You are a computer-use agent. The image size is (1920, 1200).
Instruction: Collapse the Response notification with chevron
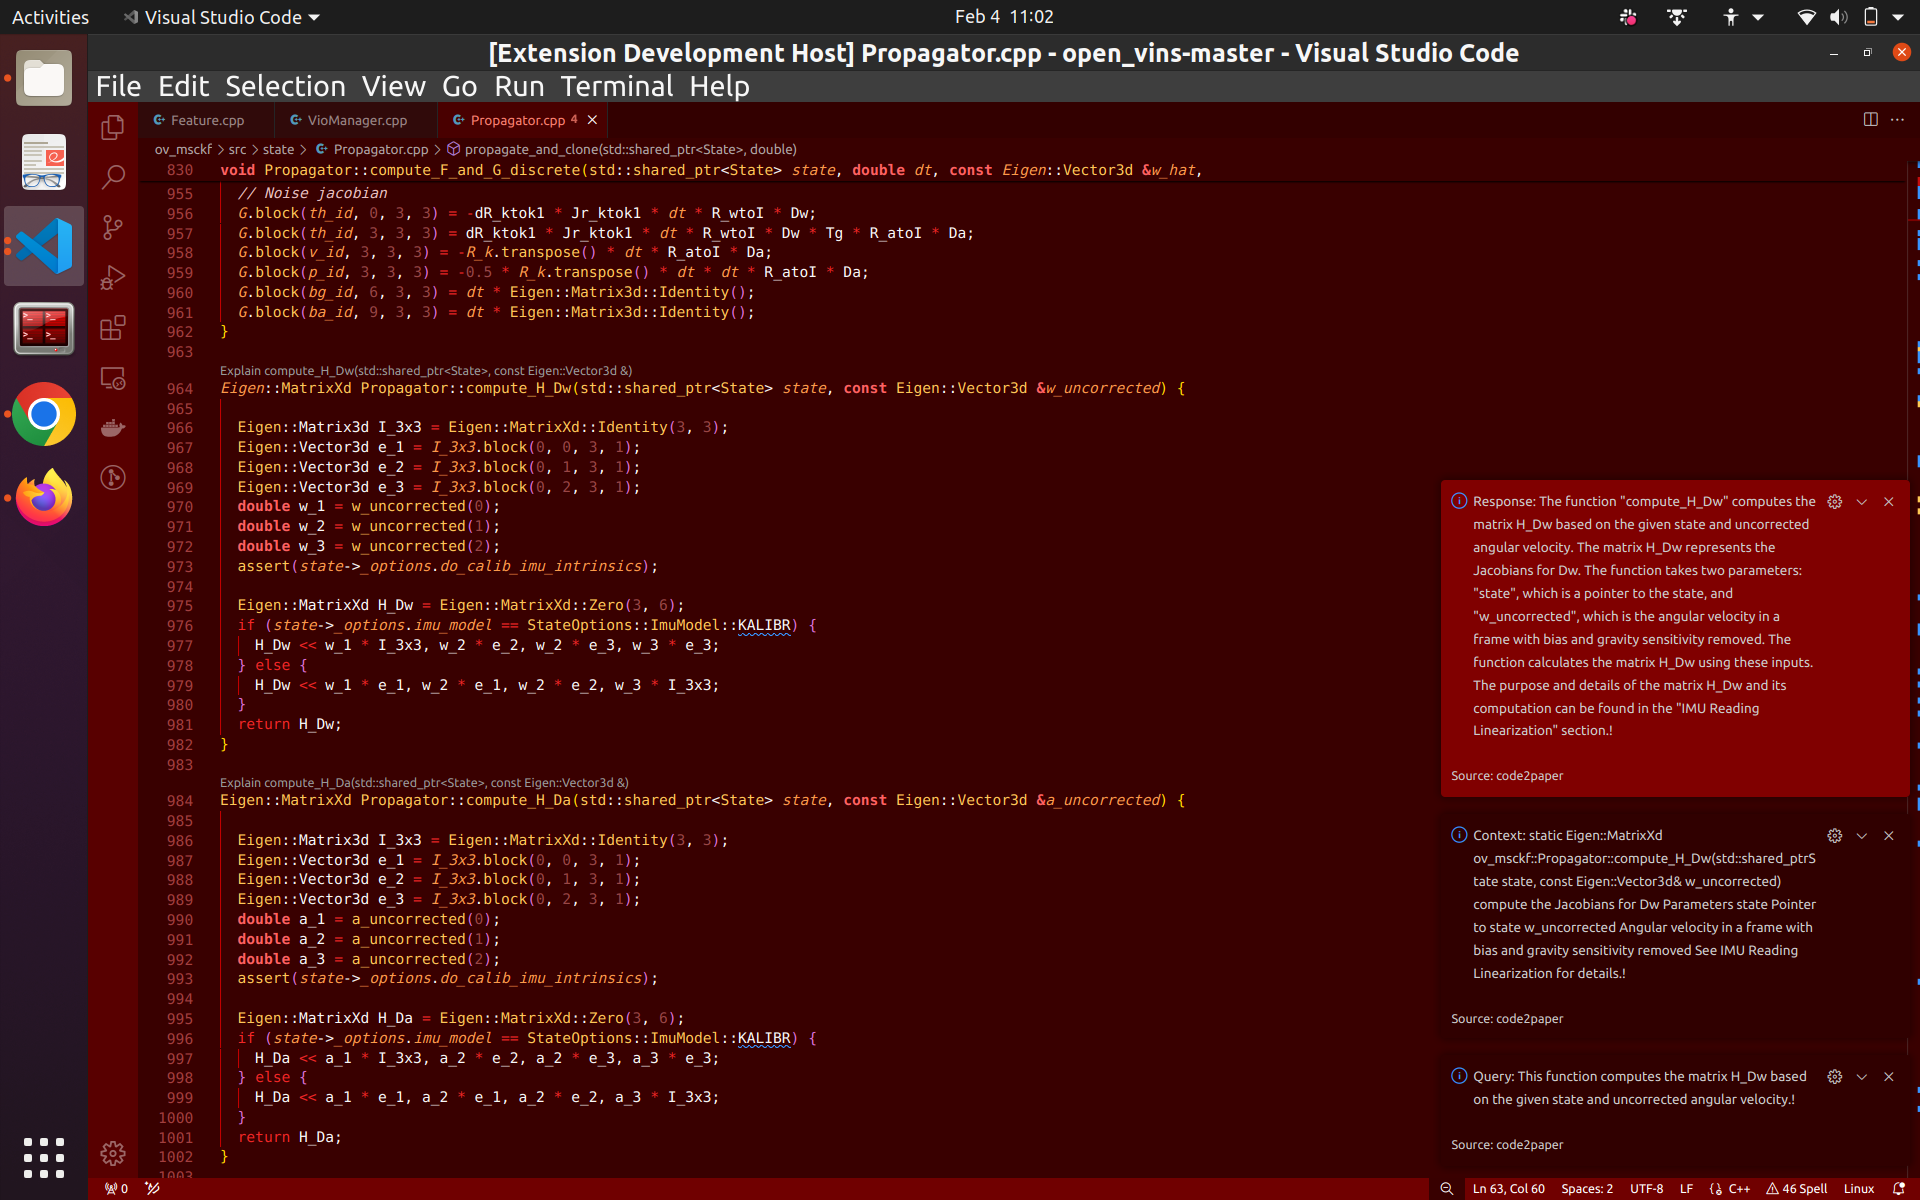[x=1861, y=502]
